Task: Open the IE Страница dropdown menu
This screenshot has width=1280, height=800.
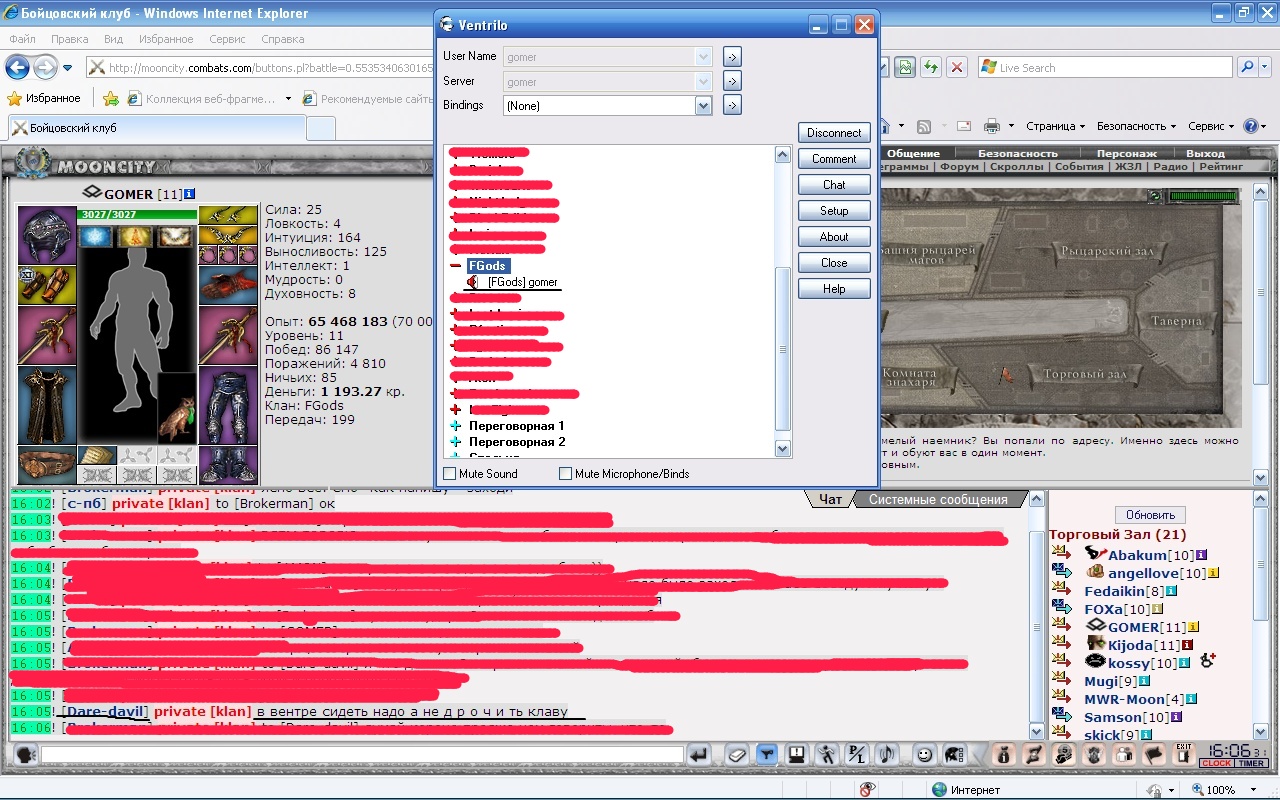Action: pos(1055,126)
